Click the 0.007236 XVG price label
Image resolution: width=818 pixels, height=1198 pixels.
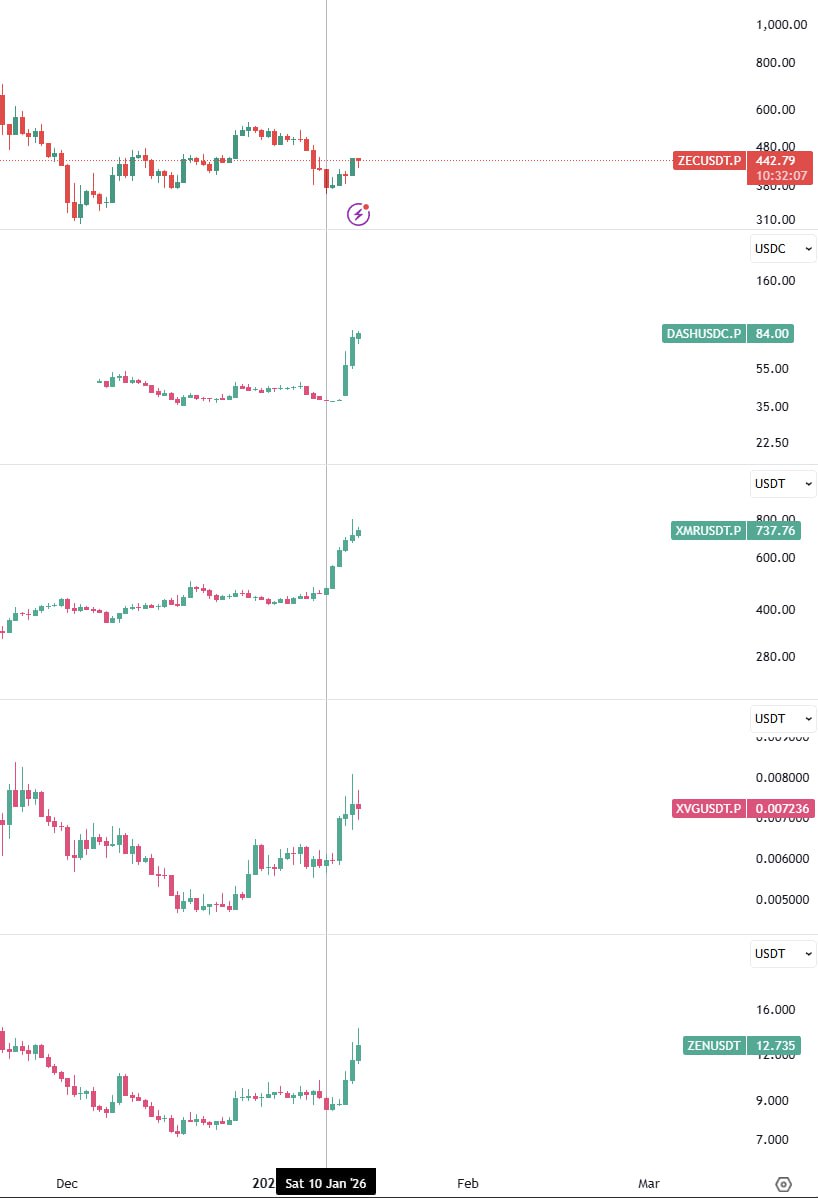point(776,808)
